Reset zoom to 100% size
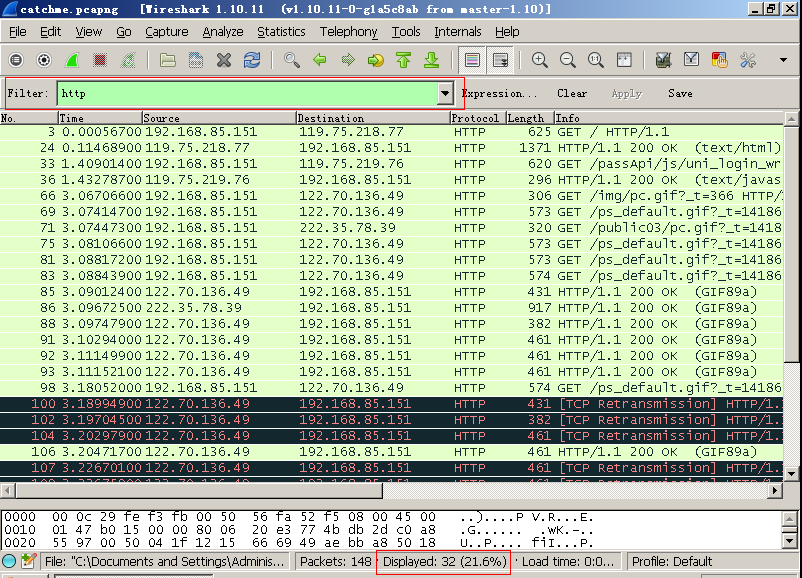Image resolution: width=802 pixels, height=578 pixels. (x=595, y=60)
